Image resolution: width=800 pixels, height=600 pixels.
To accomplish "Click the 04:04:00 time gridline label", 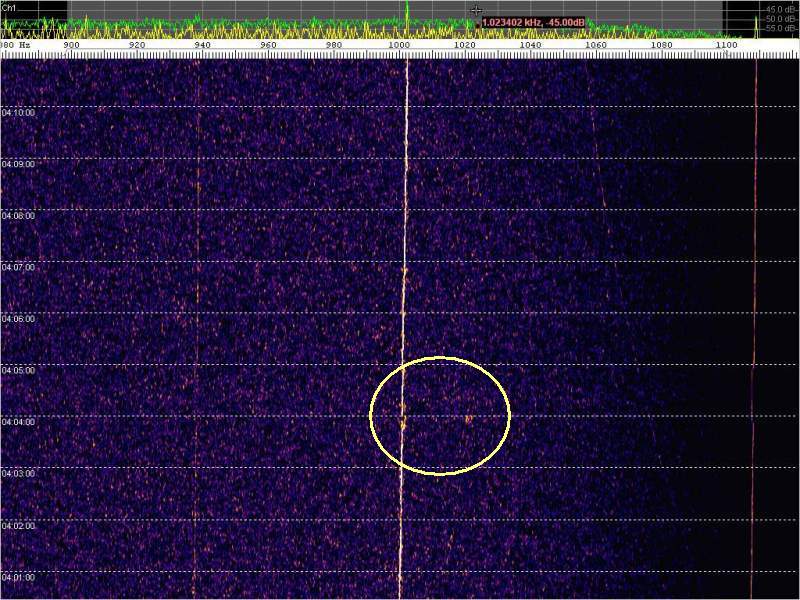I will pyautogui.click(x=19, y=422).
